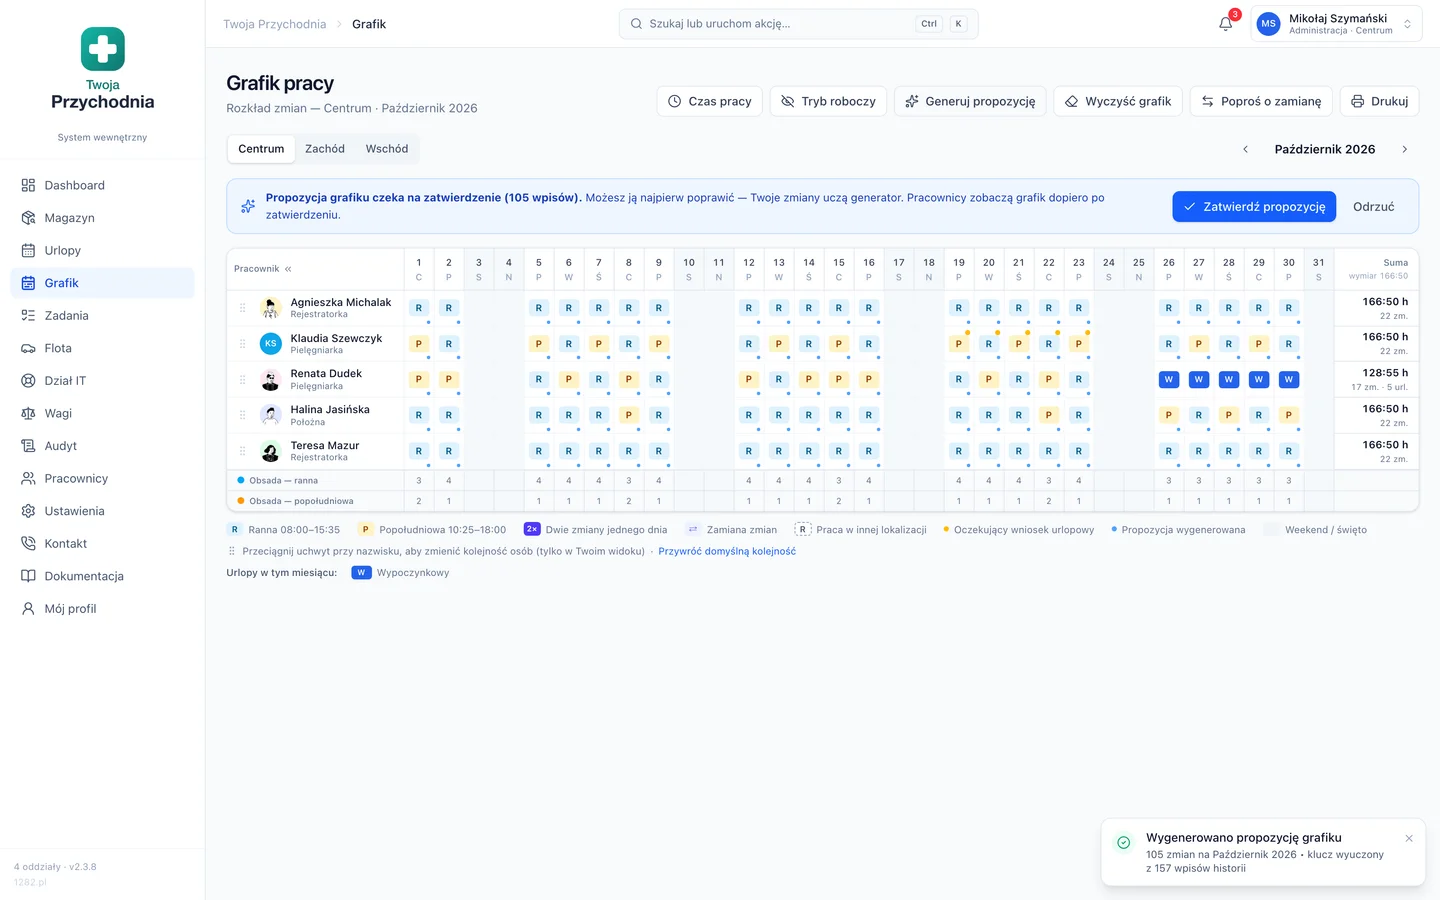Dismiss the Wygenerowano propozycję grafiku toast
The width and height of the screenshot is (1440, 900).
pyautogui.click(x=1409, y=839)
